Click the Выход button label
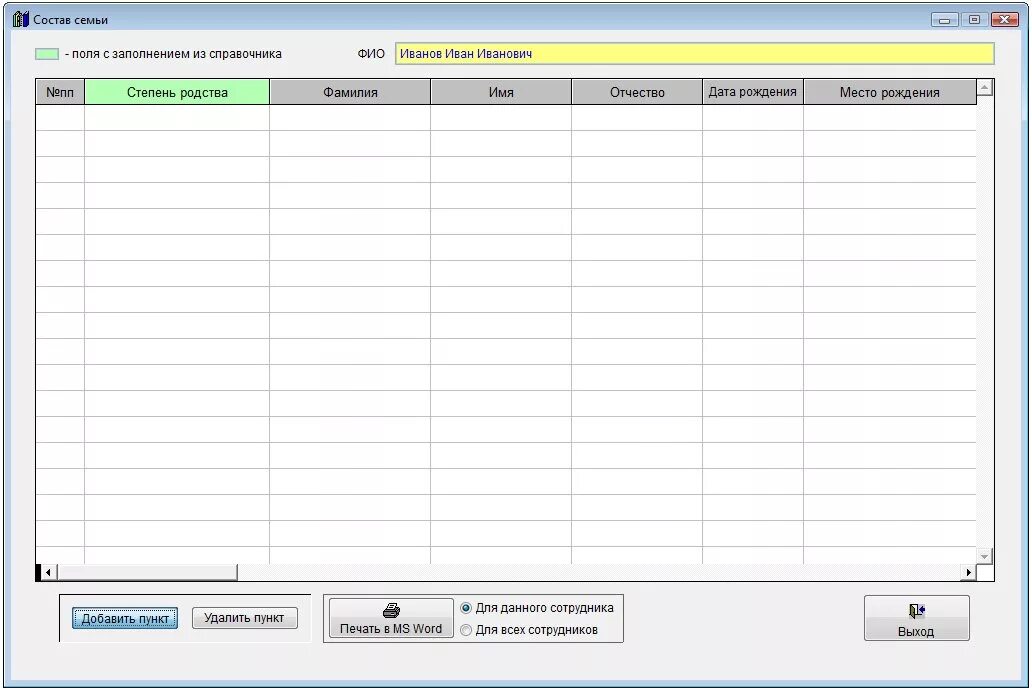 click(916, 631)
